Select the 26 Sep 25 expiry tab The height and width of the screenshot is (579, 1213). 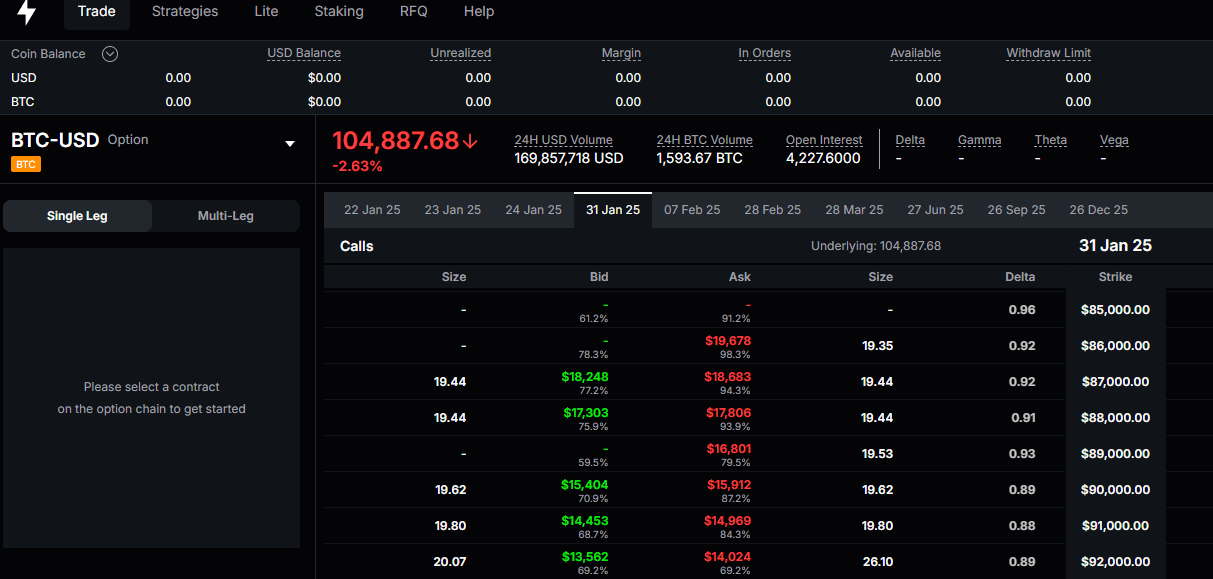pyautogui.click(x=1017, y=210)
